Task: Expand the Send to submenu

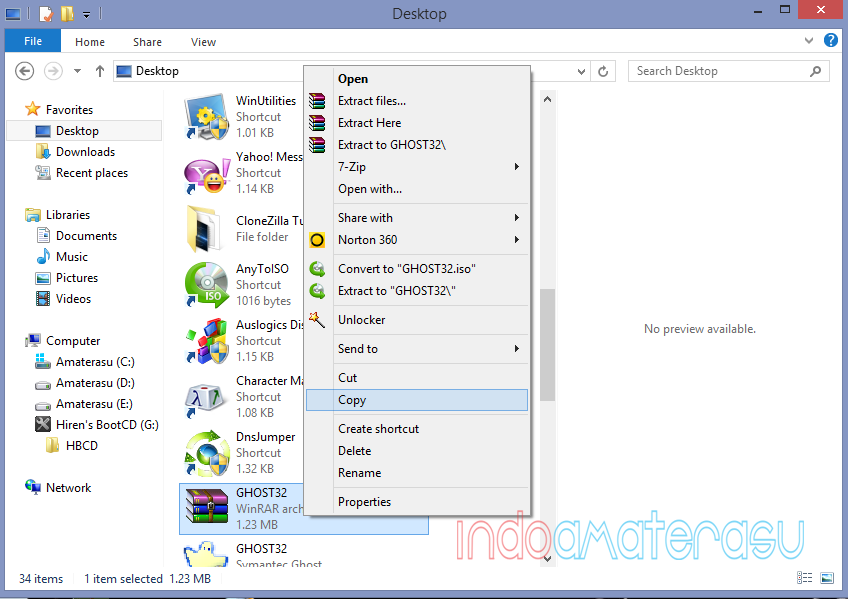Action: pos(517,349)
